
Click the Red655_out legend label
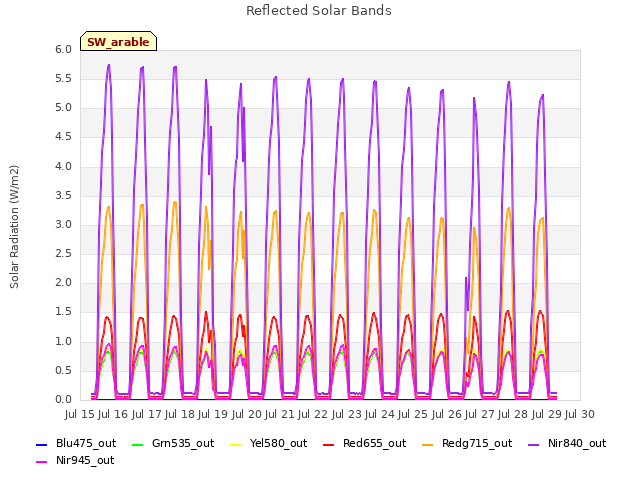374,443
